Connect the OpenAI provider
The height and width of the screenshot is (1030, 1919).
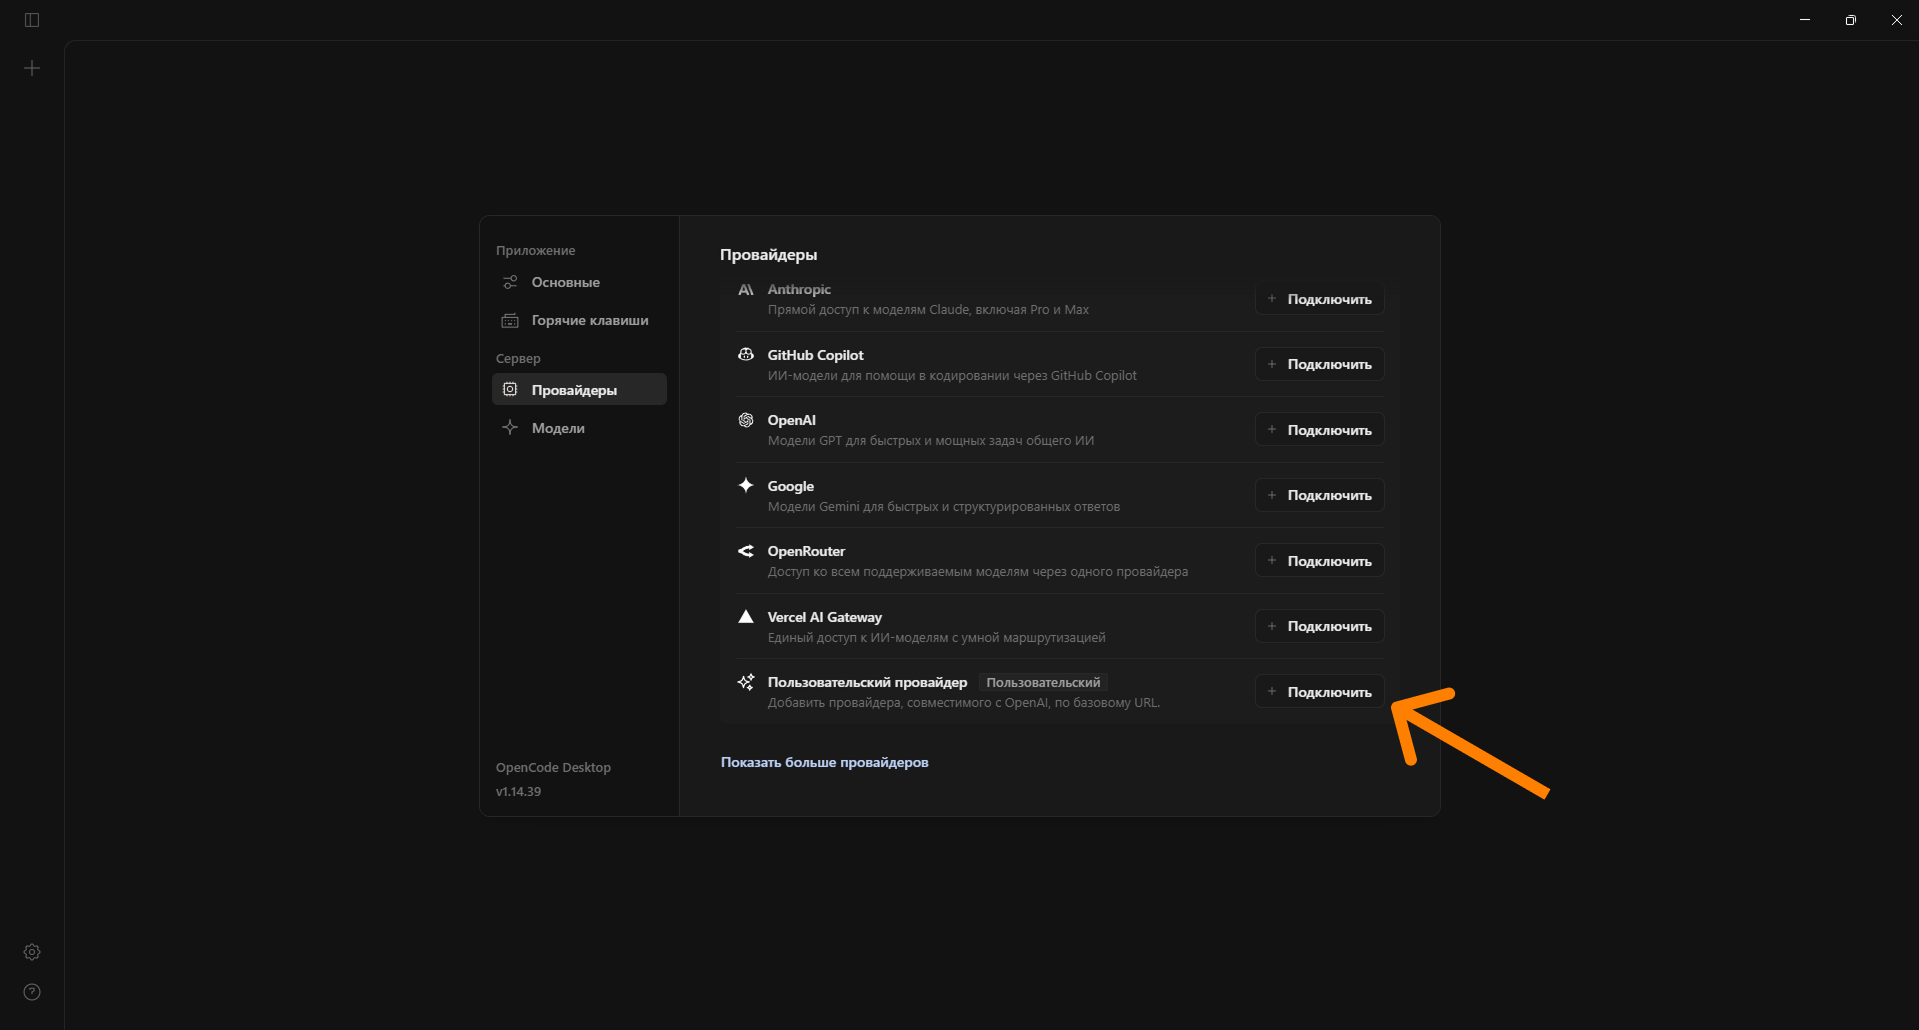coord(1320,430)
